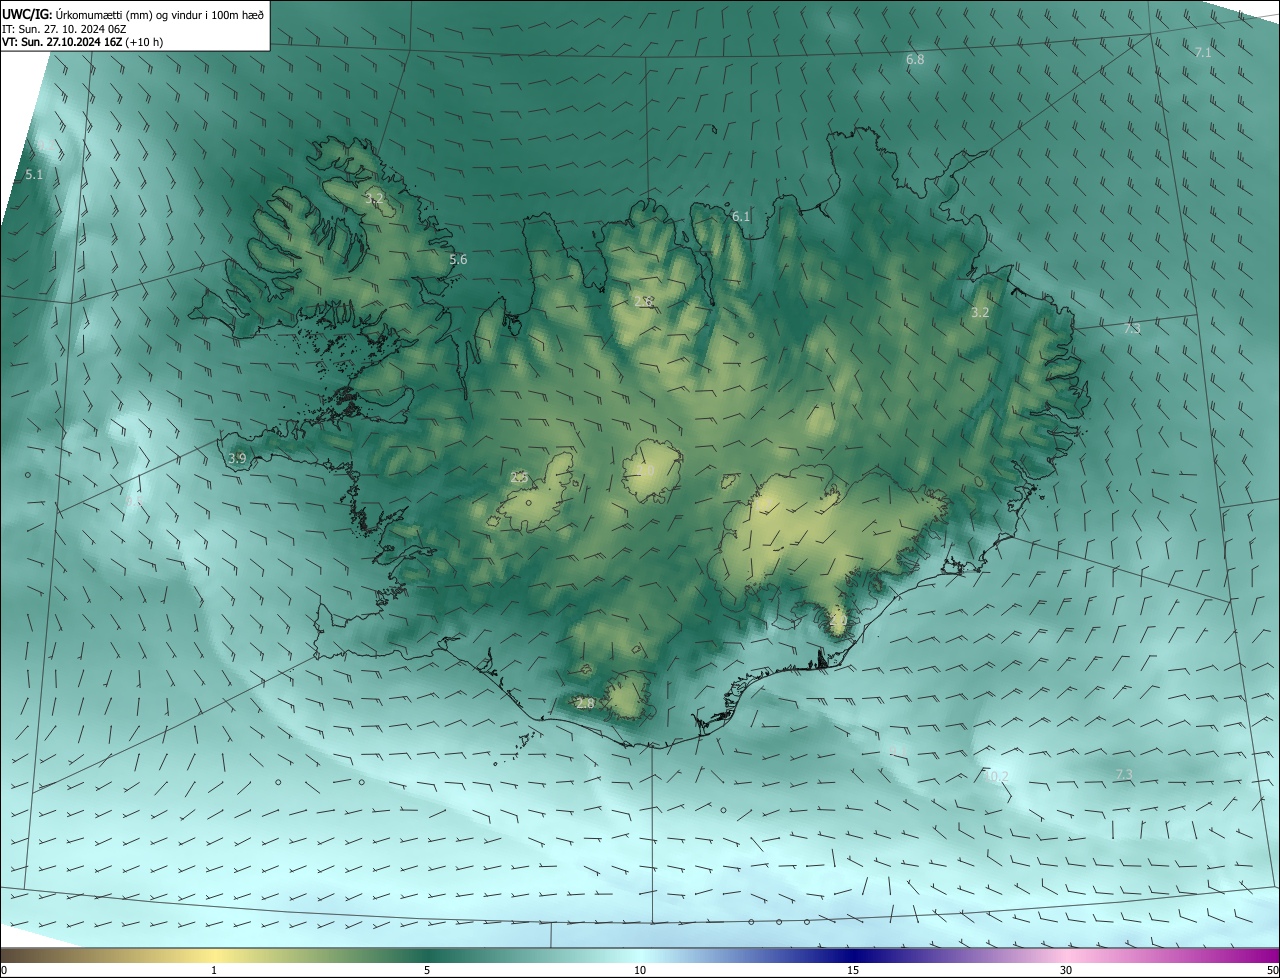Screen dimensions: 1280x978
Task: Click the 10.2 value label
Action: 996,776
